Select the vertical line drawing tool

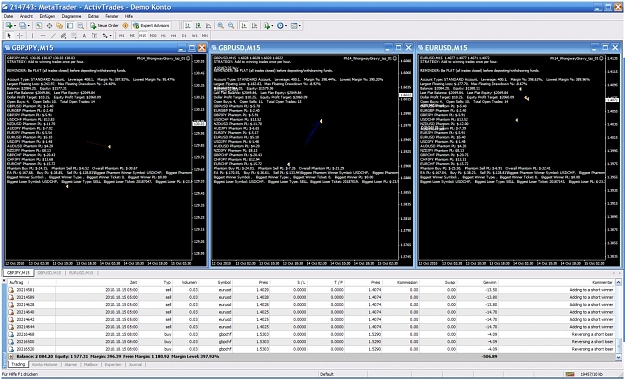32,35
